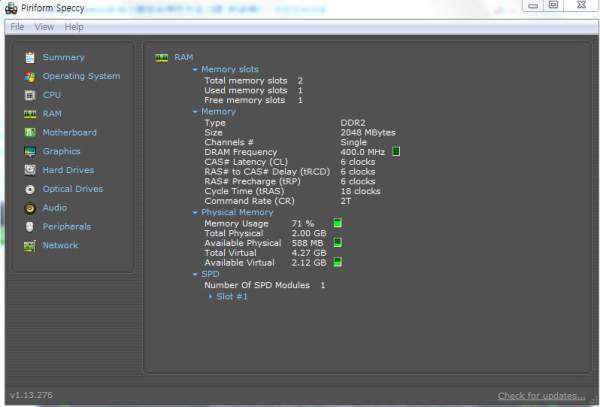Click green indicator beside Available Physical
The width and height of the screenshot is (600, 407).
(338, 243)
